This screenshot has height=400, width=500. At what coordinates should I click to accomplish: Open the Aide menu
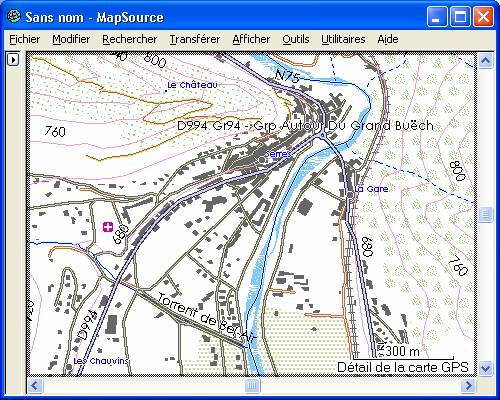pyautogui.click(x=388, y=39)
